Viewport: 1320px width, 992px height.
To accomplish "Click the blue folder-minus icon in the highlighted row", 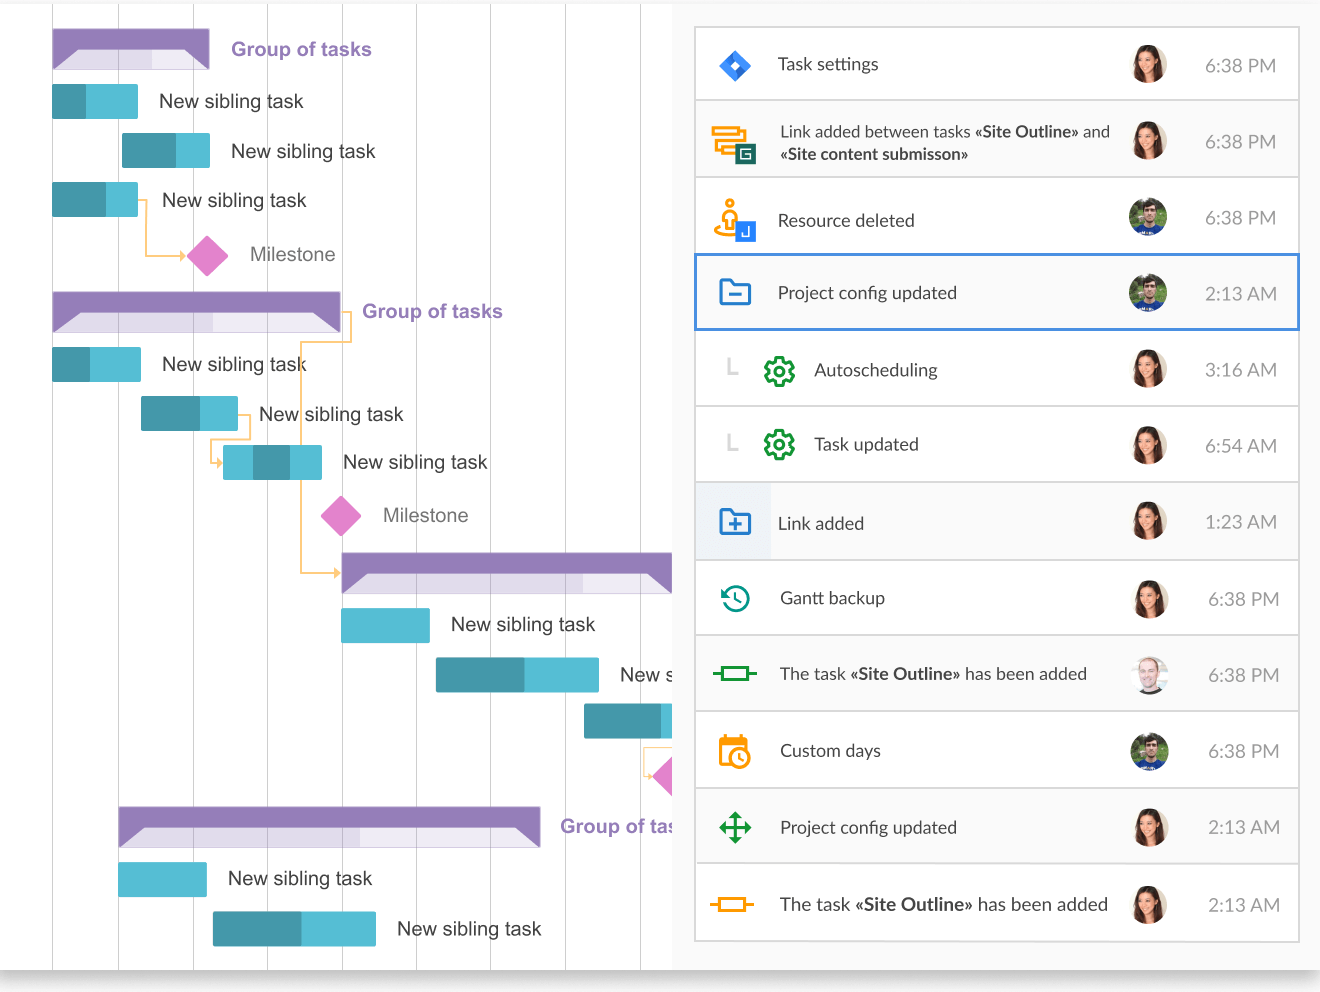I will pyautogui.click(x=735, y=292).
